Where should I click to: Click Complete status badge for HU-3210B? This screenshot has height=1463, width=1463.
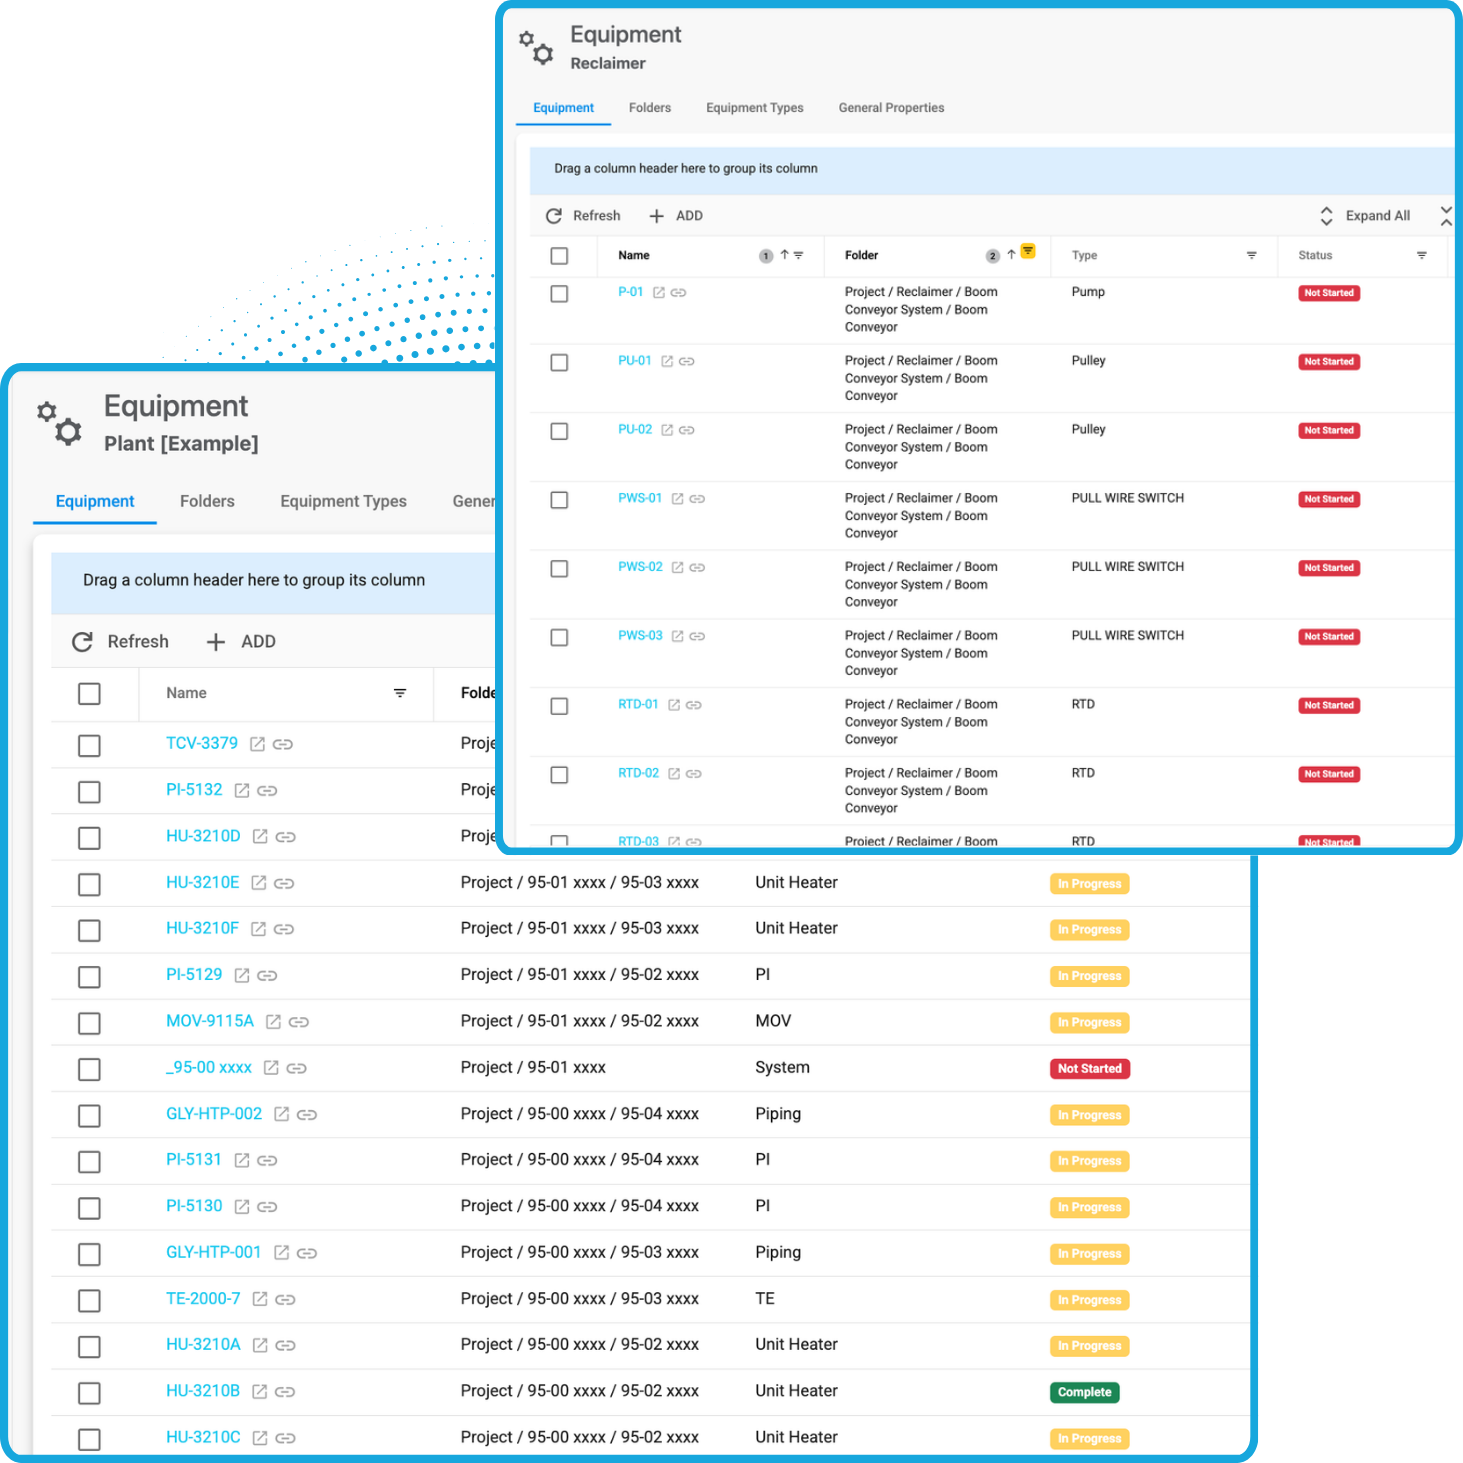click(1084, 1392)
